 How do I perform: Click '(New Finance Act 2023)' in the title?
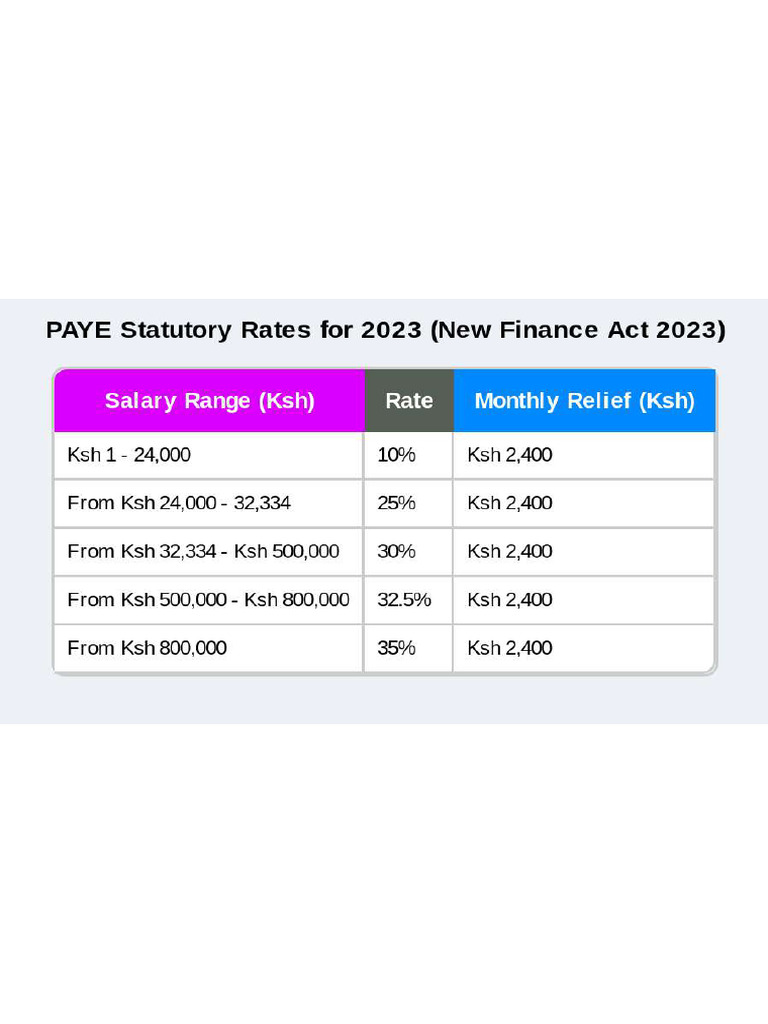pos(577,330)
